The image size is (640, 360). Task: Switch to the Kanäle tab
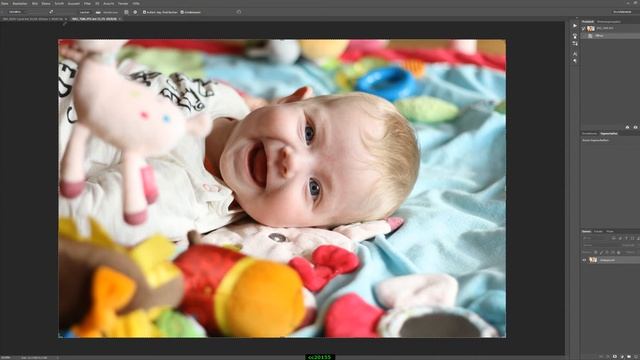tap(598, 231)
